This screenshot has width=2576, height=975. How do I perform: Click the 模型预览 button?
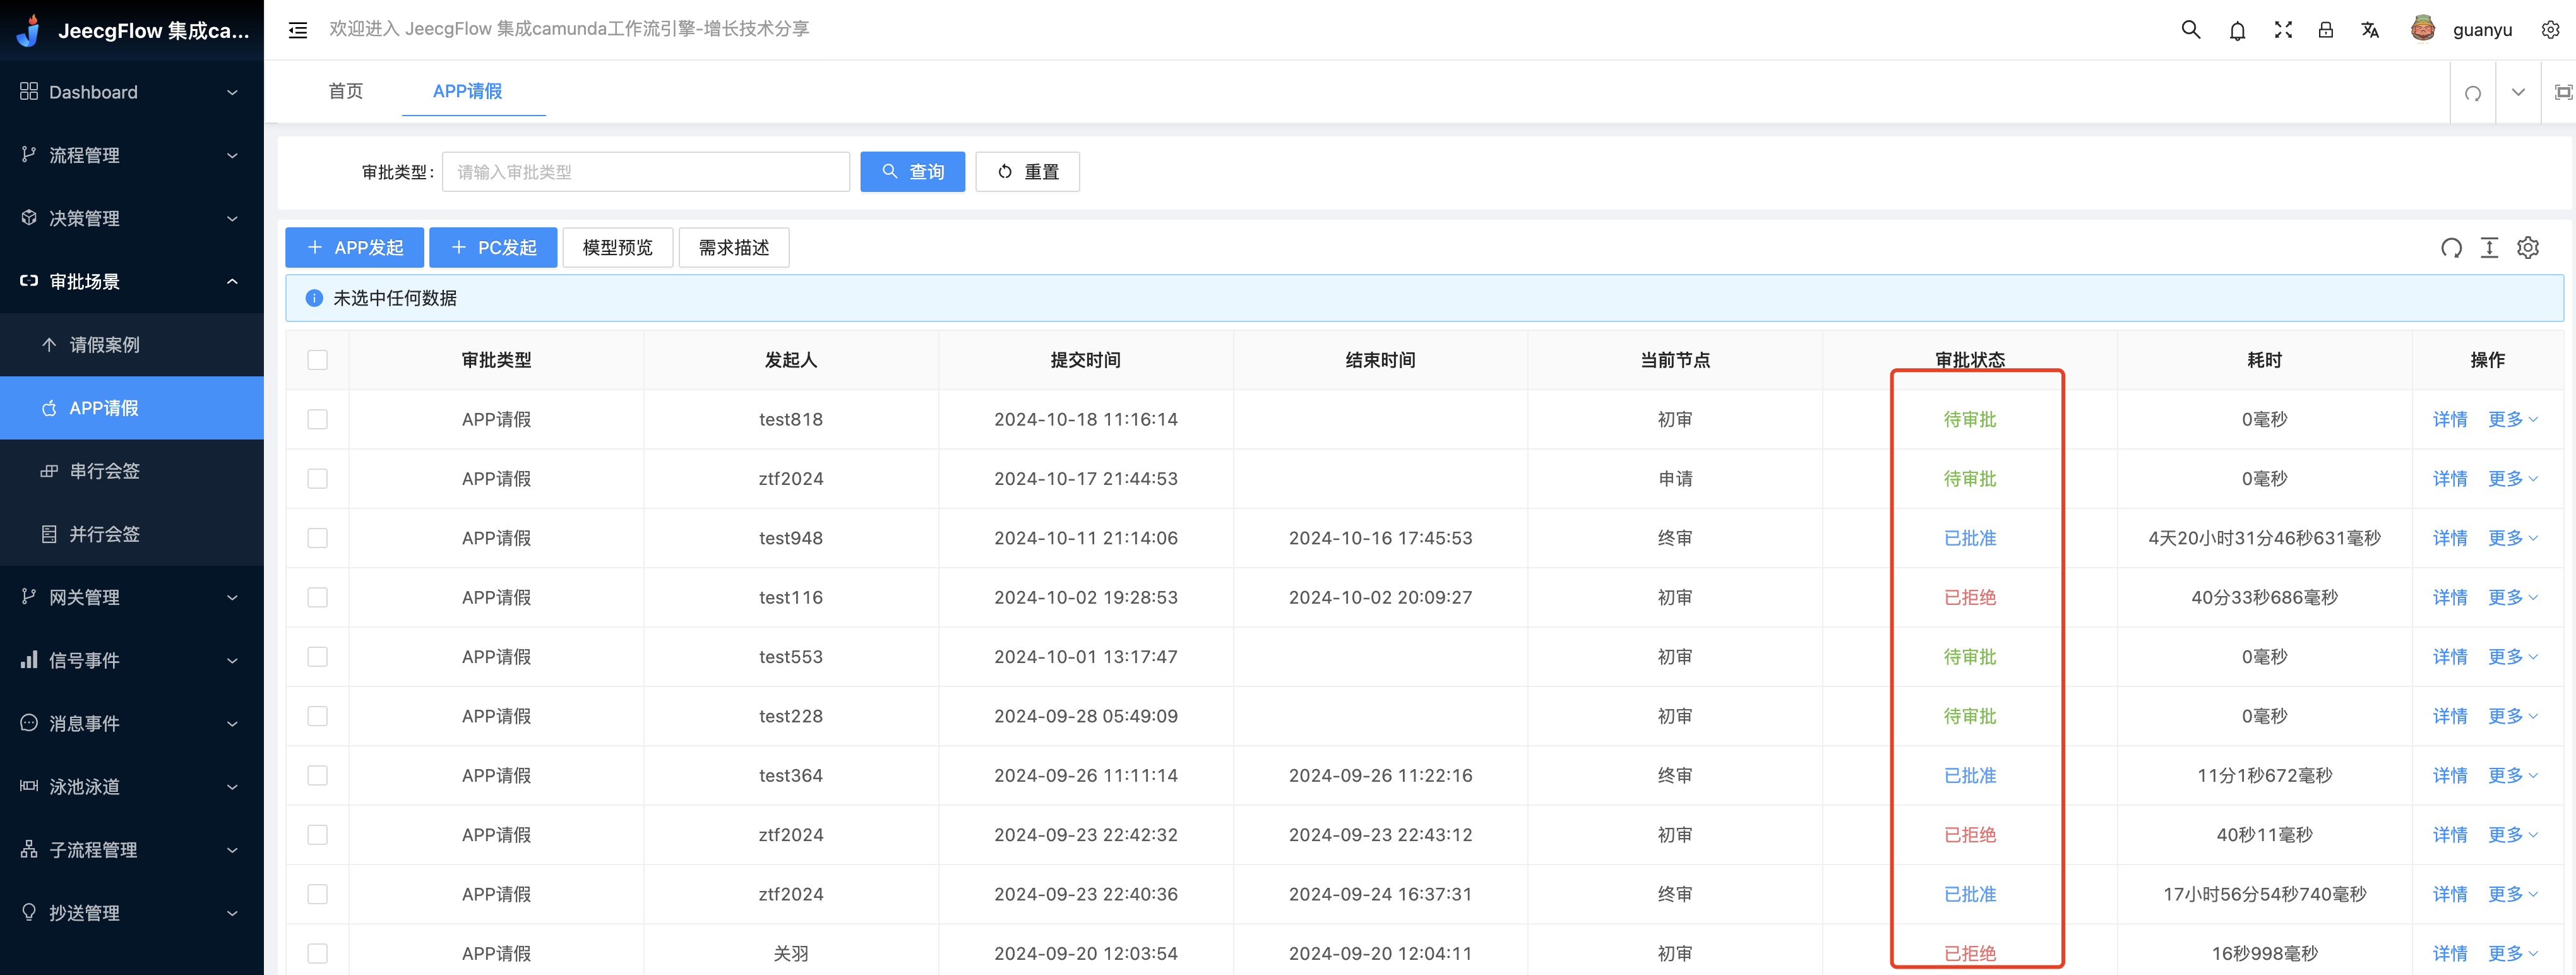click(x=617, y=247)
